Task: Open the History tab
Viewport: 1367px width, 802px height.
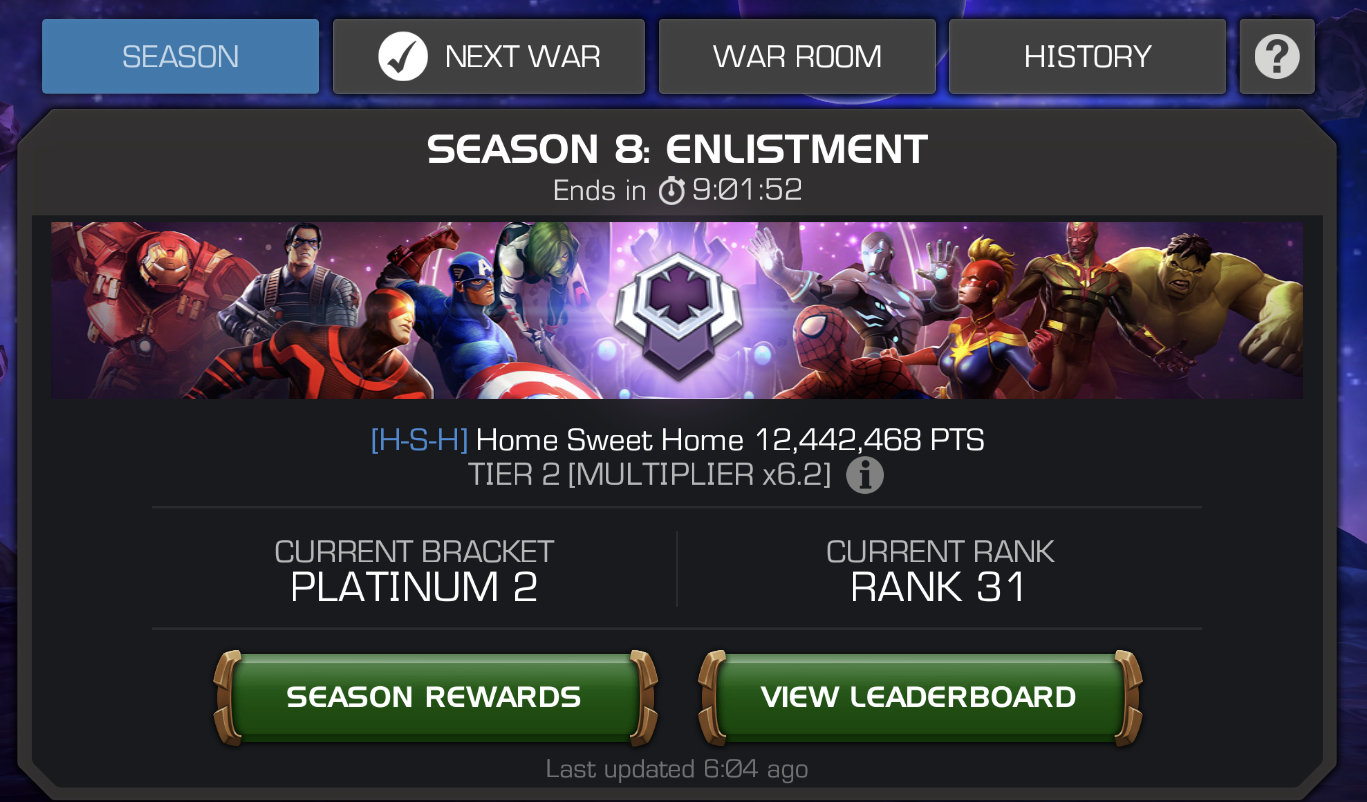Action: point(1087,57)
